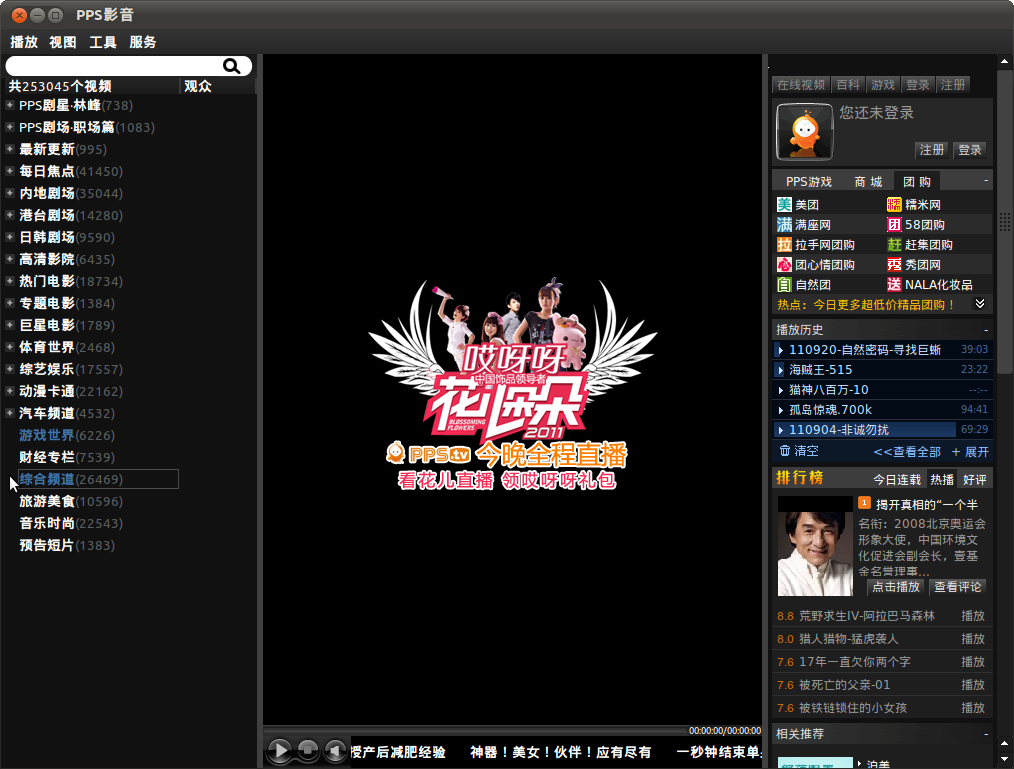Expand 每日焦点 category
The image size is (1014, 769).
tap(10, 171)
